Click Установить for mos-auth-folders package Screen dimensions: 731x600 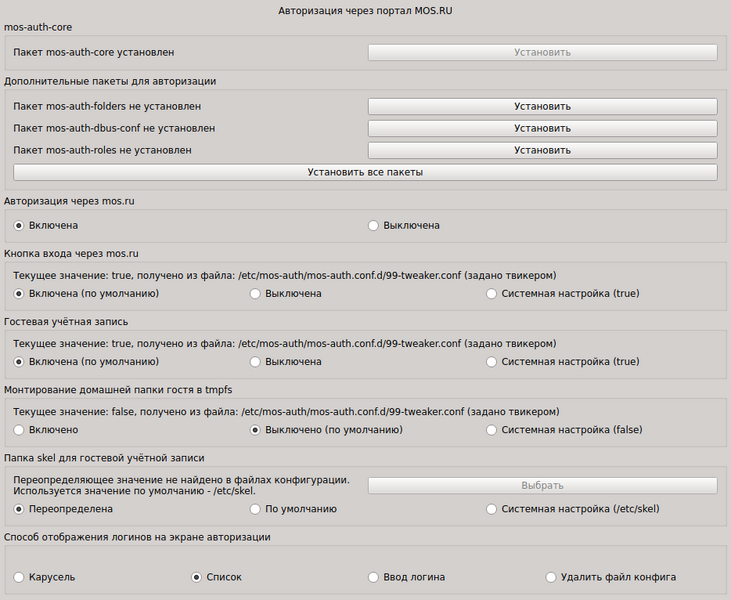point(542,106)
